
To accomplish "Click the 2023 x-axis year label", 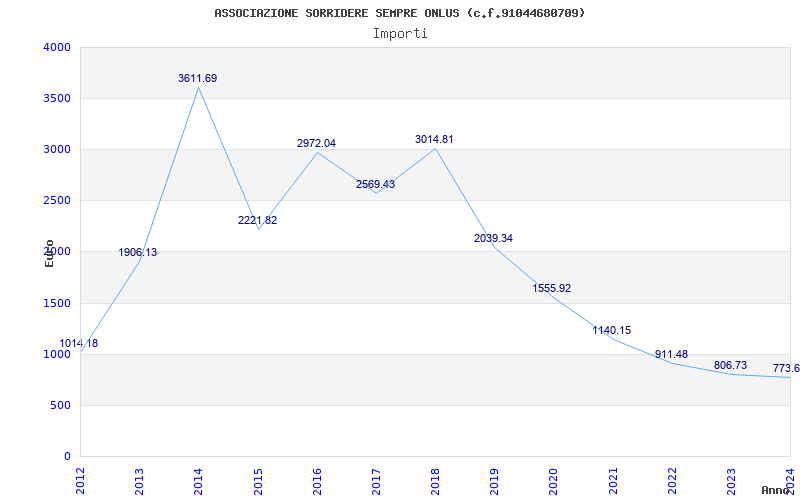I will point(731,480).
